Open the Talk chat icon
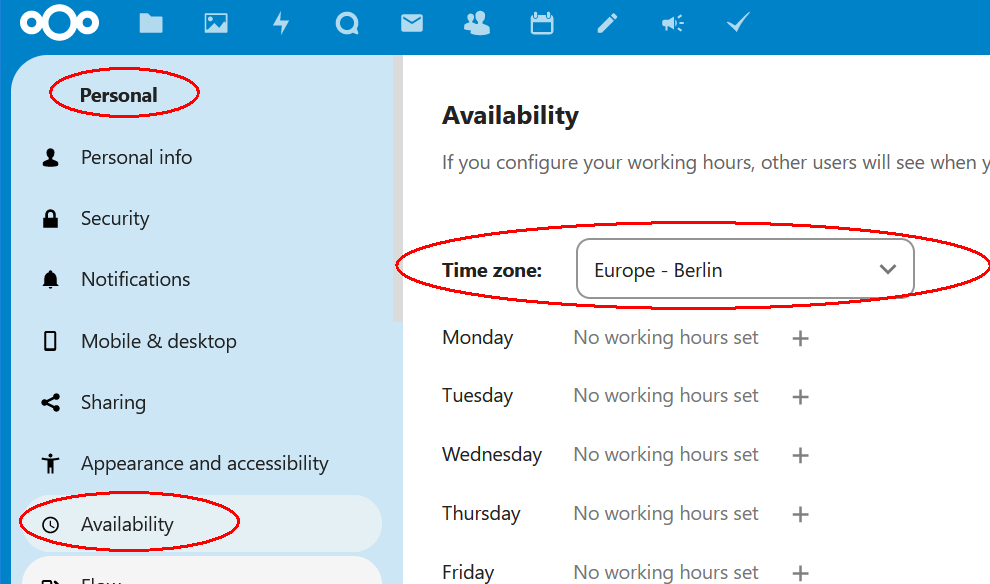The width and height of the screenshot is (990, 584). pos(347,24)
